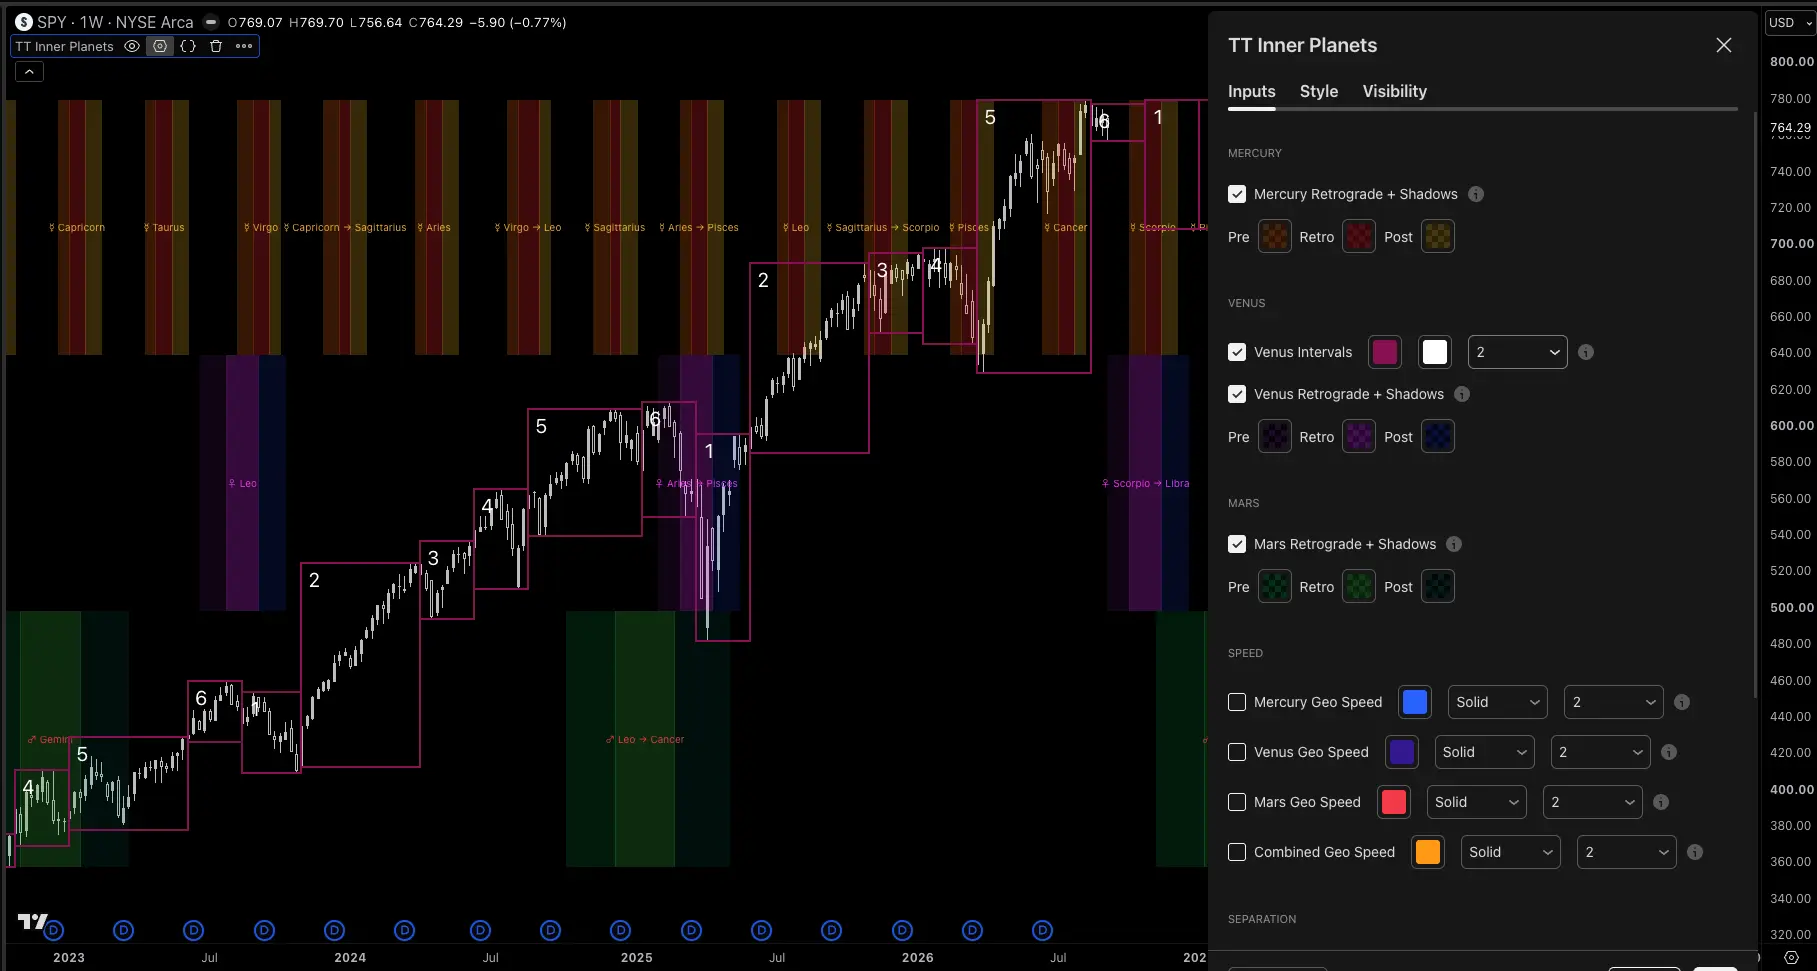Viewport: 1817px width, 971px height.
Task: Collapse the indicator legend chevron
Action: click(x=29, y=71)
